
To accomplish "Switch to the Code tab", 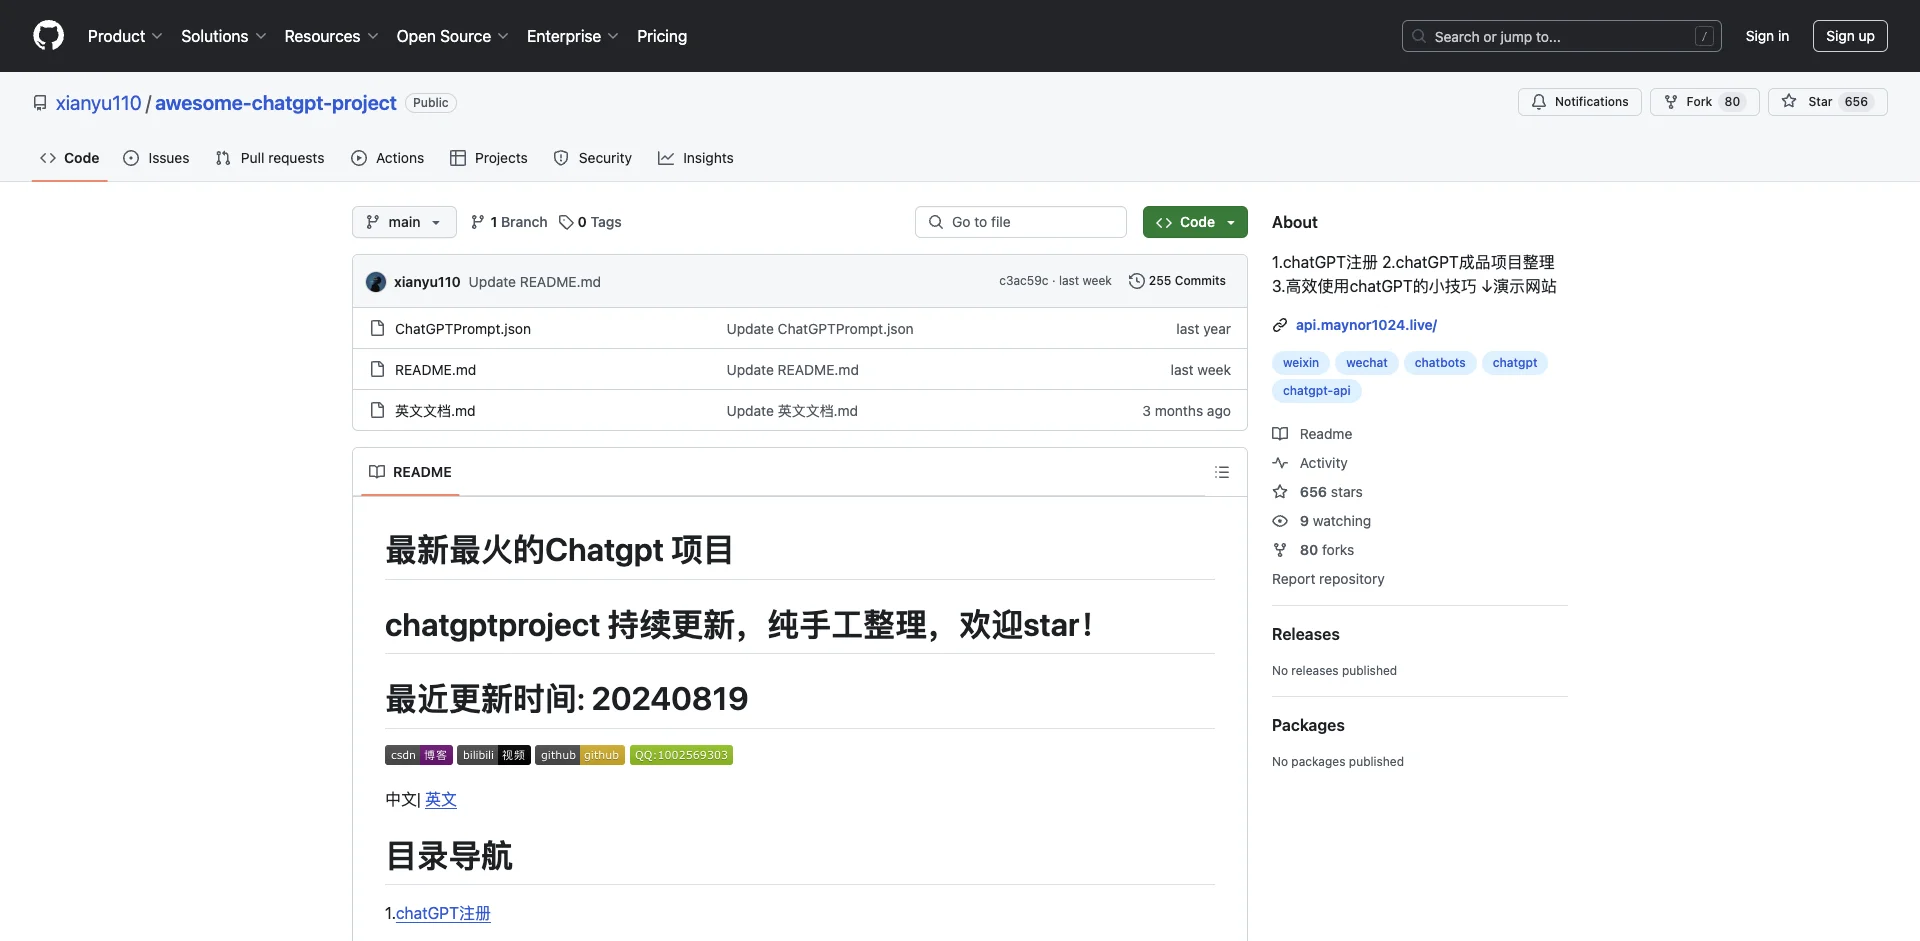I will pyautogui.click(x=70, y=158).
